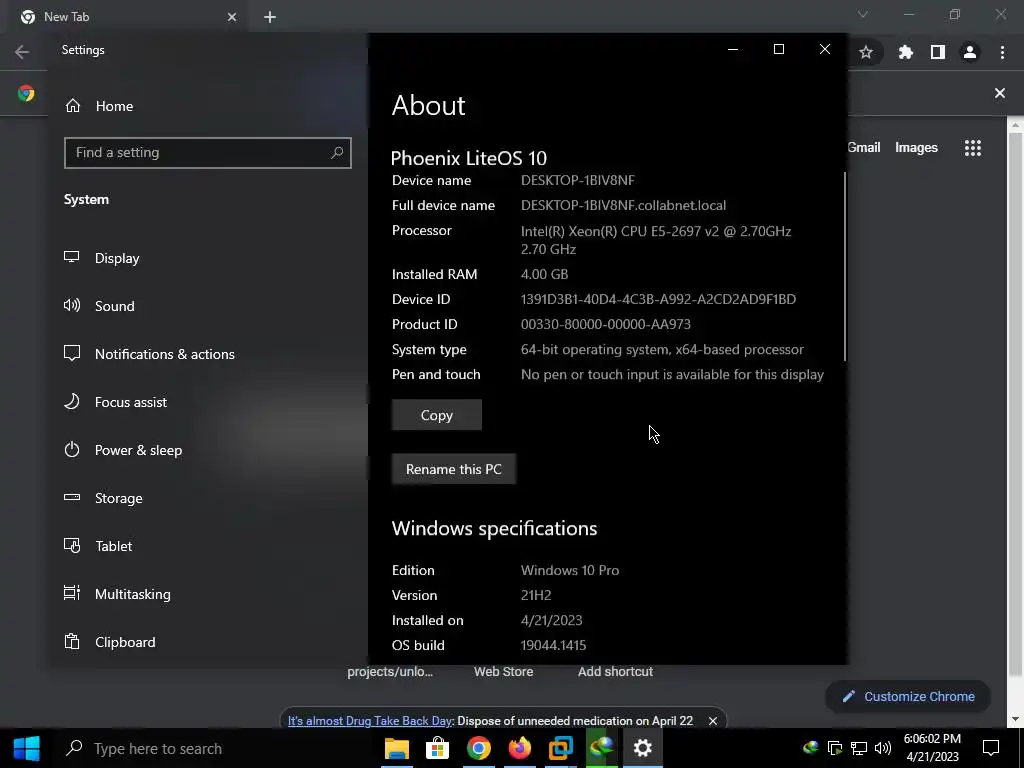Image resolution: width=1024 pixels, height=768 pixels.
Task: Open File Explorer from taskbar
Action: (396, 748)
